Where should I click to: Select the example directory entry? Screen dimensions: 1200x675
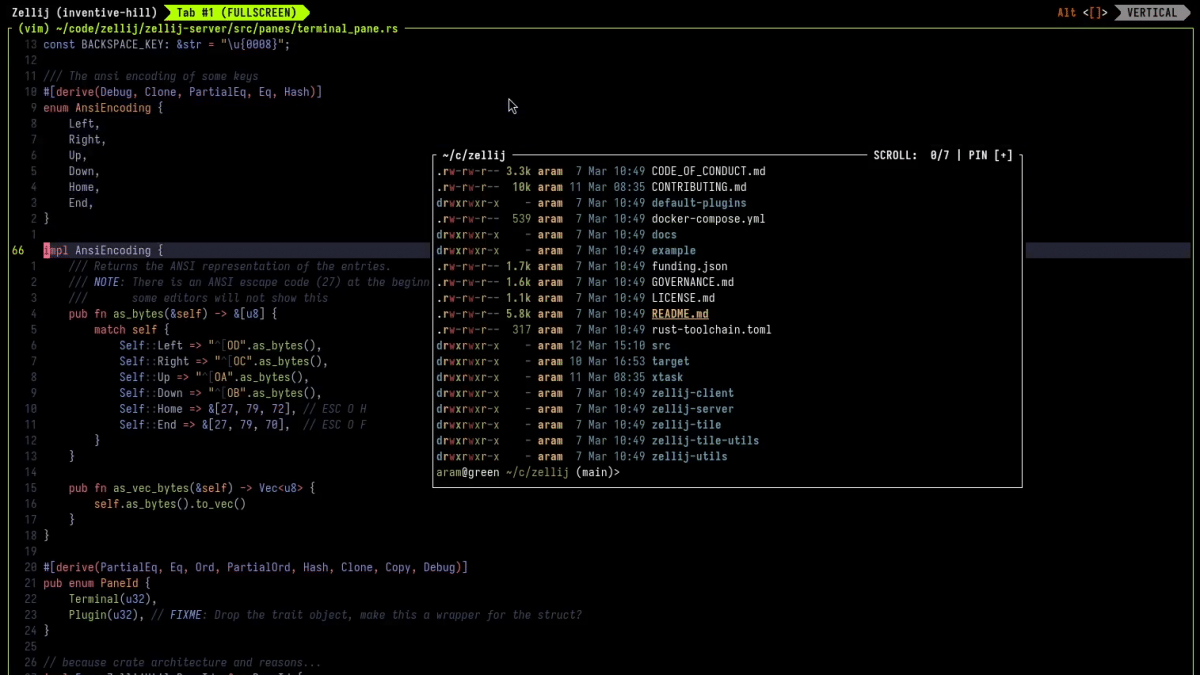coord(673,251)
